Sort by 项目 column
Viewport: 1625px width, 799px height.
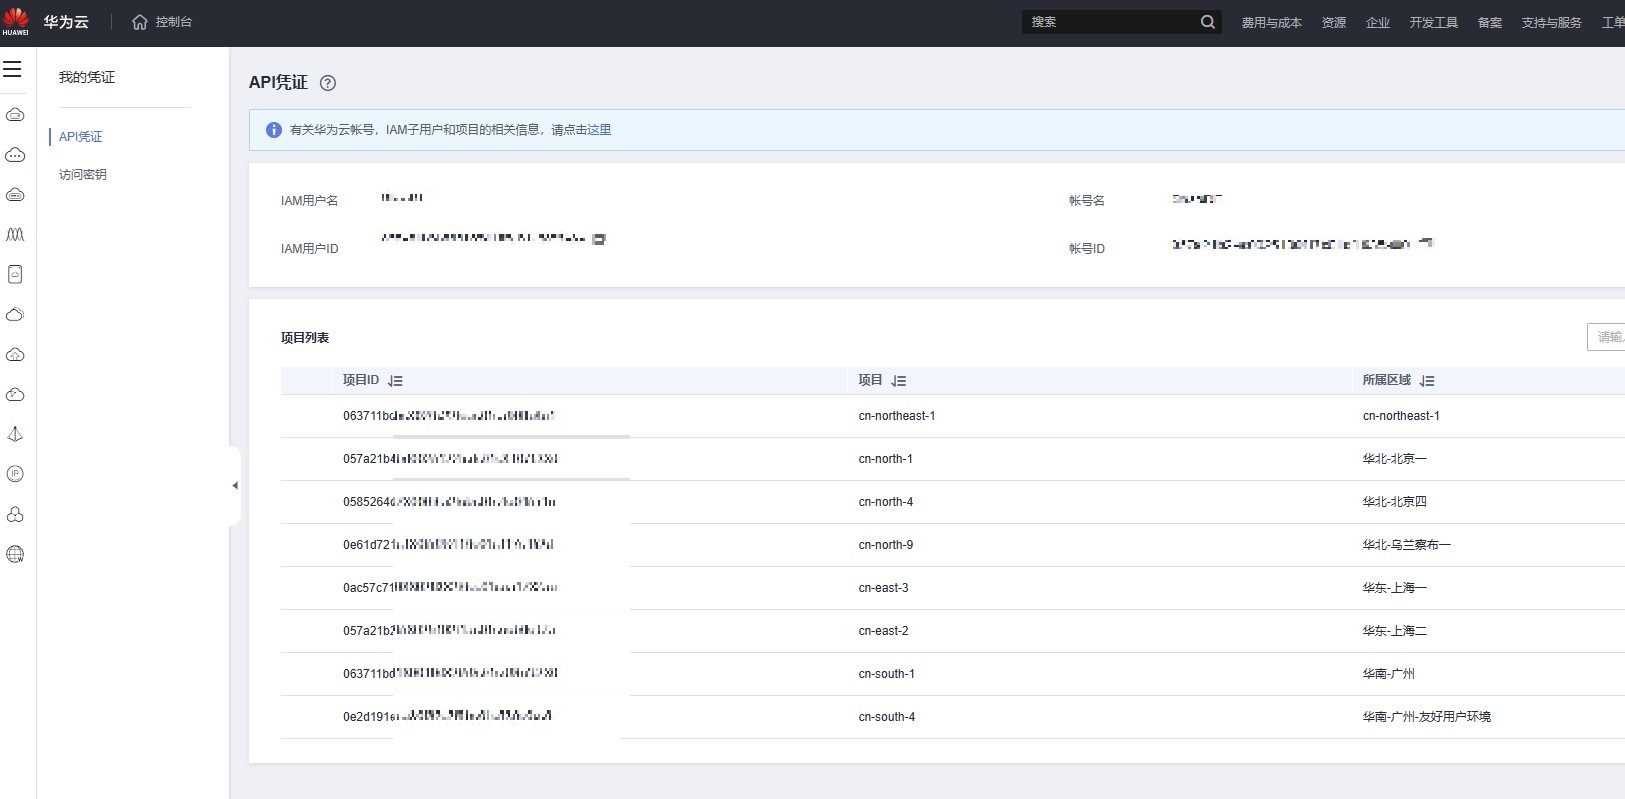[x=899, y=381]
